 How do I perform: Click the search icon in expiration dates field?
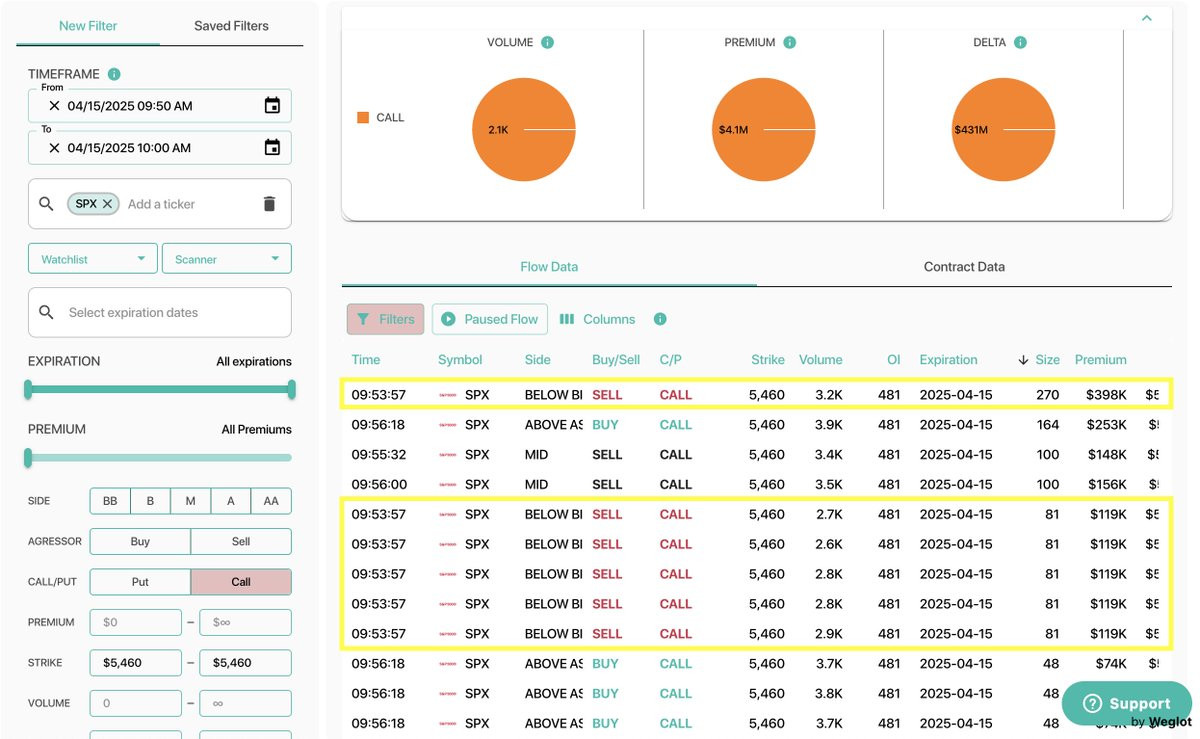tap(46, 312)
